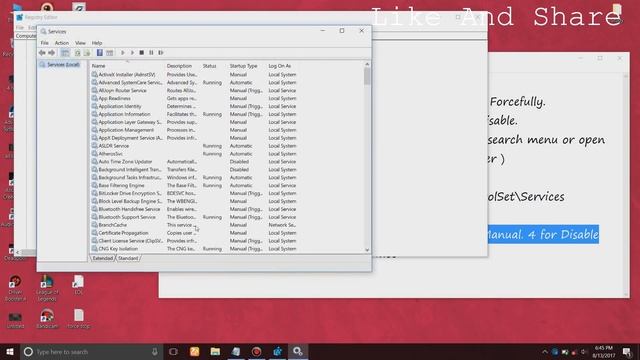Click the services list vertical scrollbar thumb

click(x=367, y=76)
